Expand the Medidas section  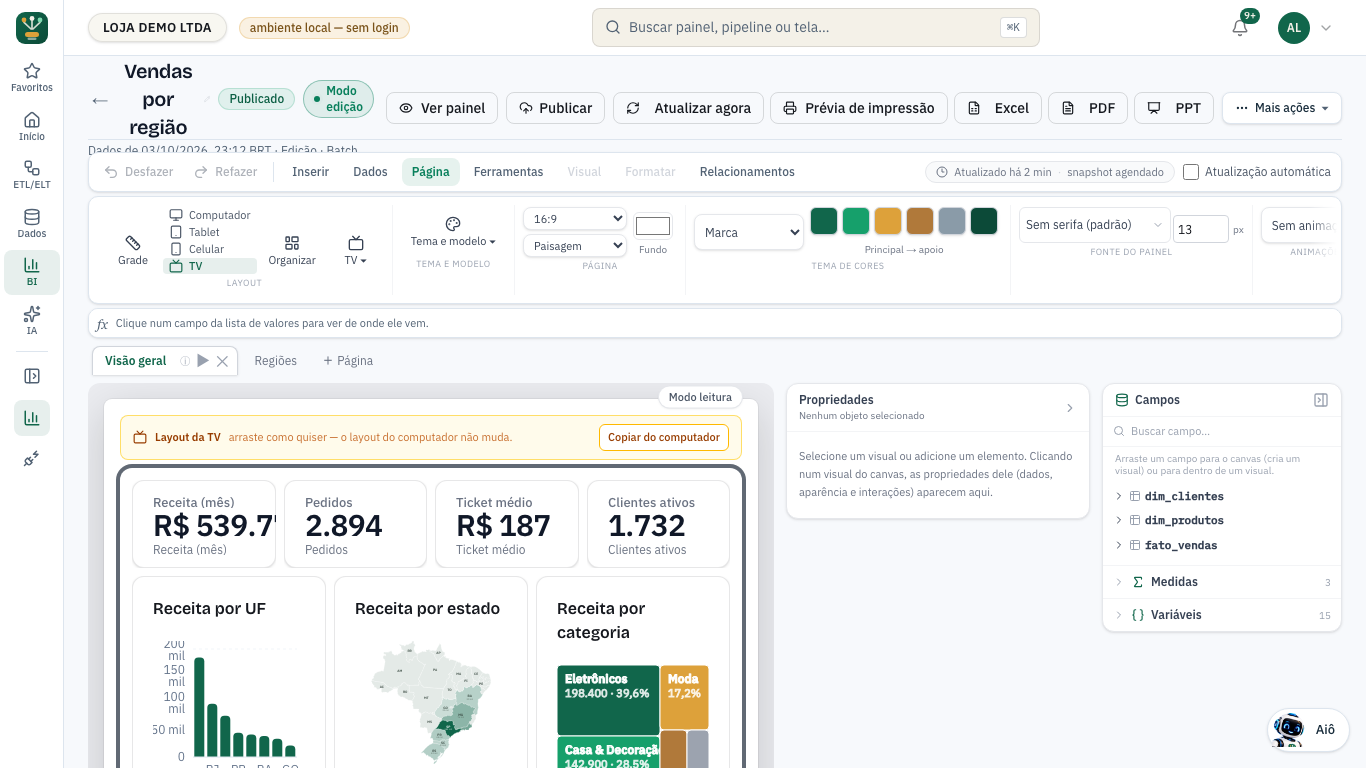point(1222,582)
